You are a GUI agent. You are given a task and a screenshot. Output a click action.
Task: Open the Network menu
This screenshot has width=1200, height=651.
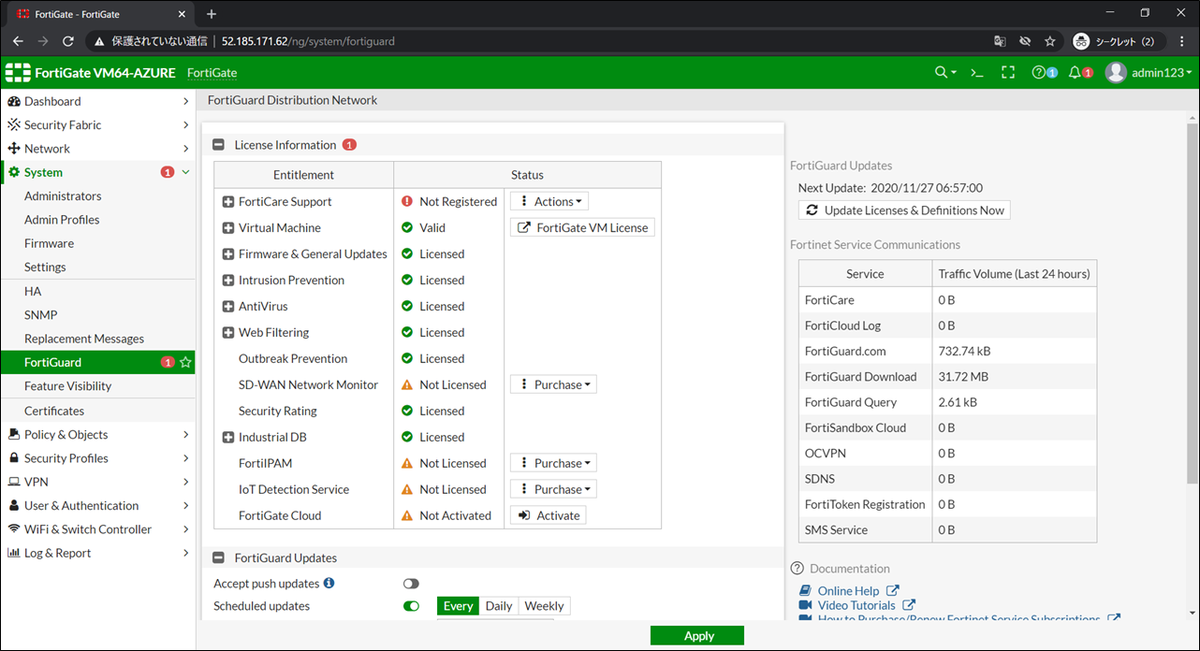click(x=98, y=148)
